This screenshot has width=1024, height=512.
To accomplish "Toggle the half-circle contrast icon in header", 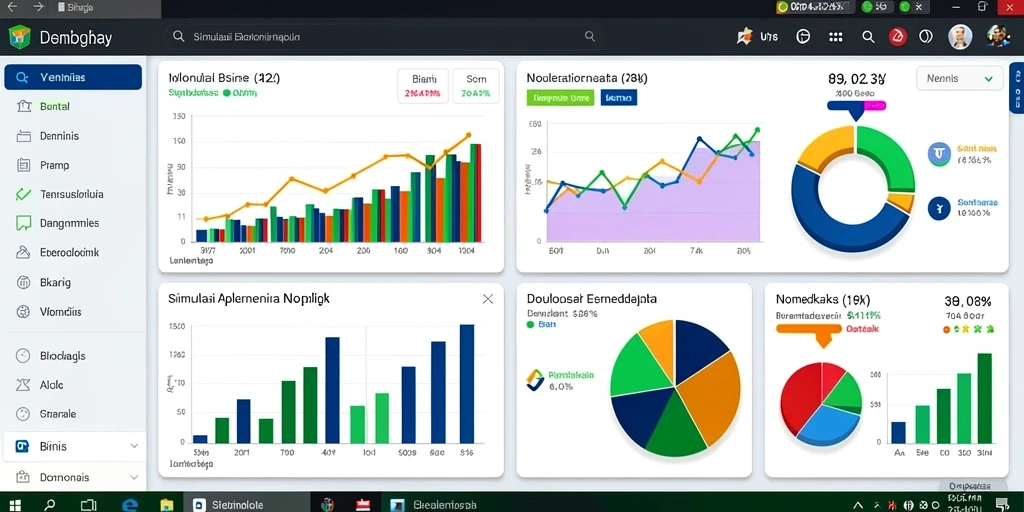I will (926, 37).
